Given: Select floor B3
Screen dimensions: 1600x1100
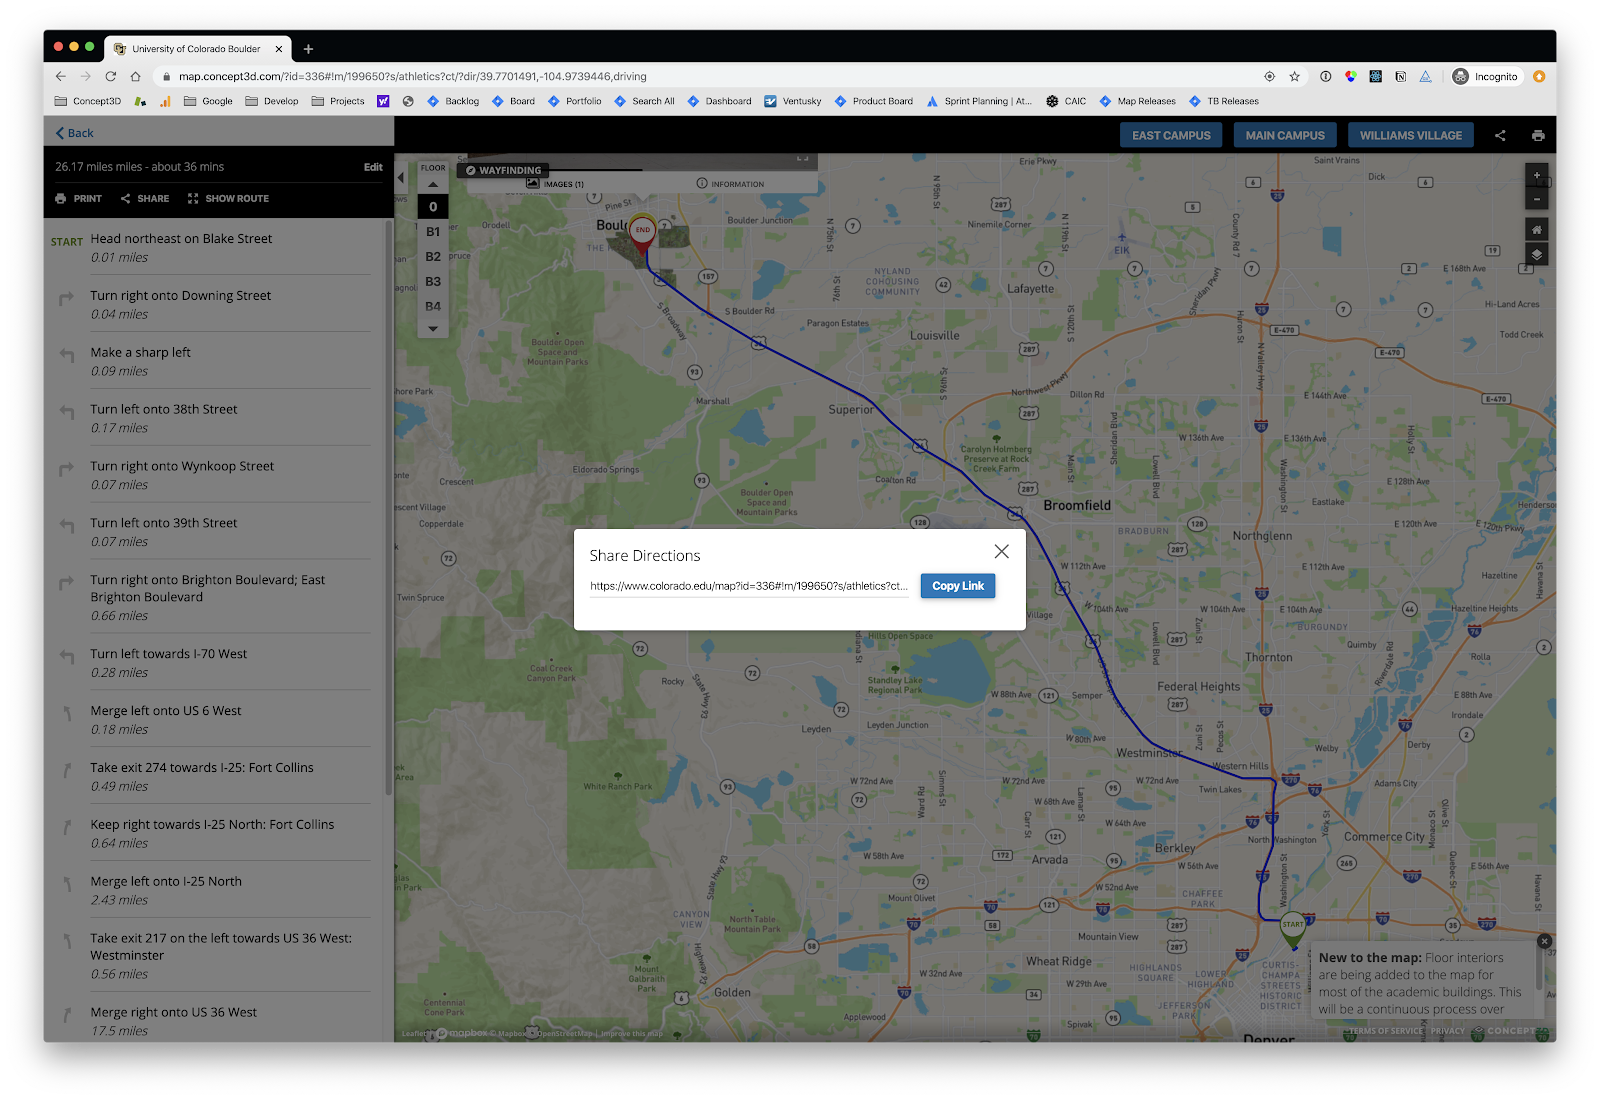Looking at the screenshot, I should pyautogui.click(x=433, y=282).
